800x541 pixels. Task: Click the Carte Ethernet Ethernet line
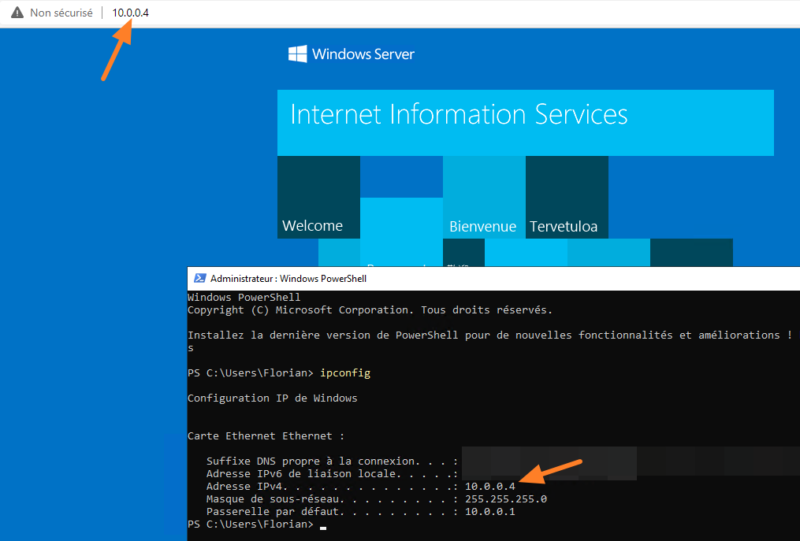click(266, 436)
